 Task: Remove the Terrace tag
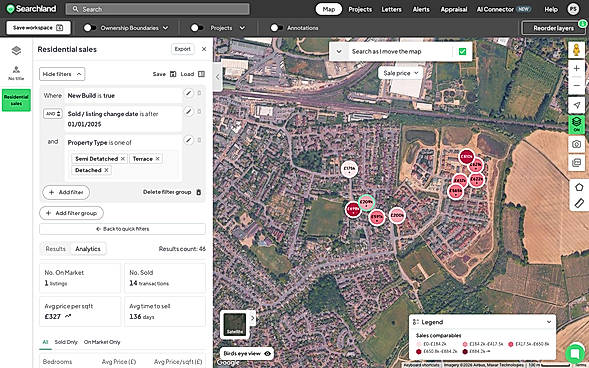[157, 159]
